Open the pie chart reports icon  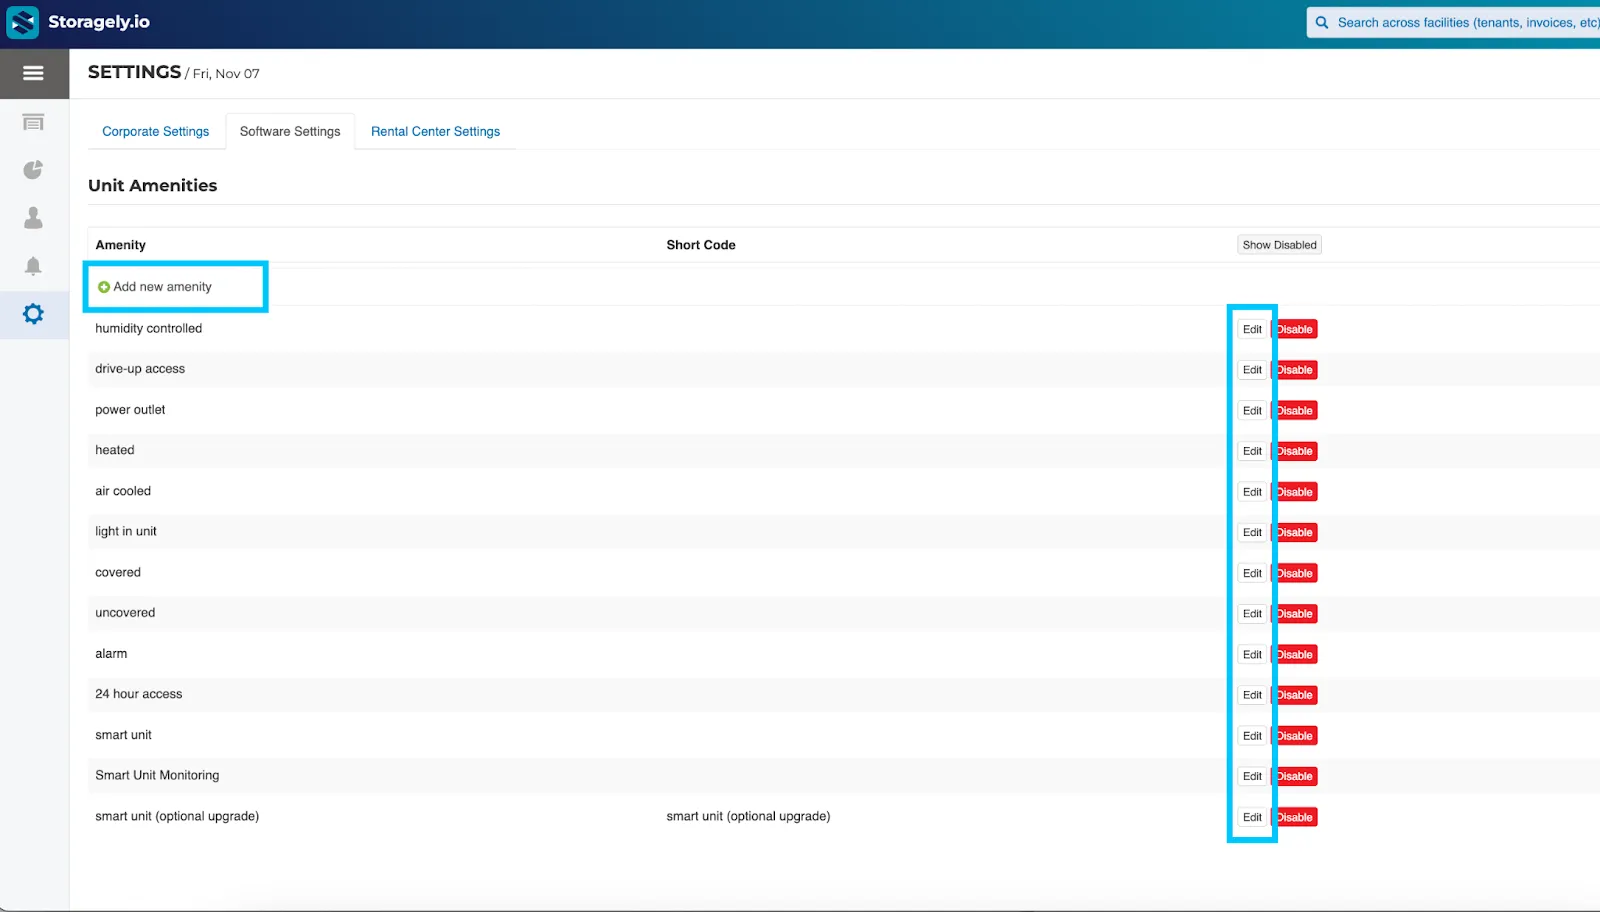(34, 170)
